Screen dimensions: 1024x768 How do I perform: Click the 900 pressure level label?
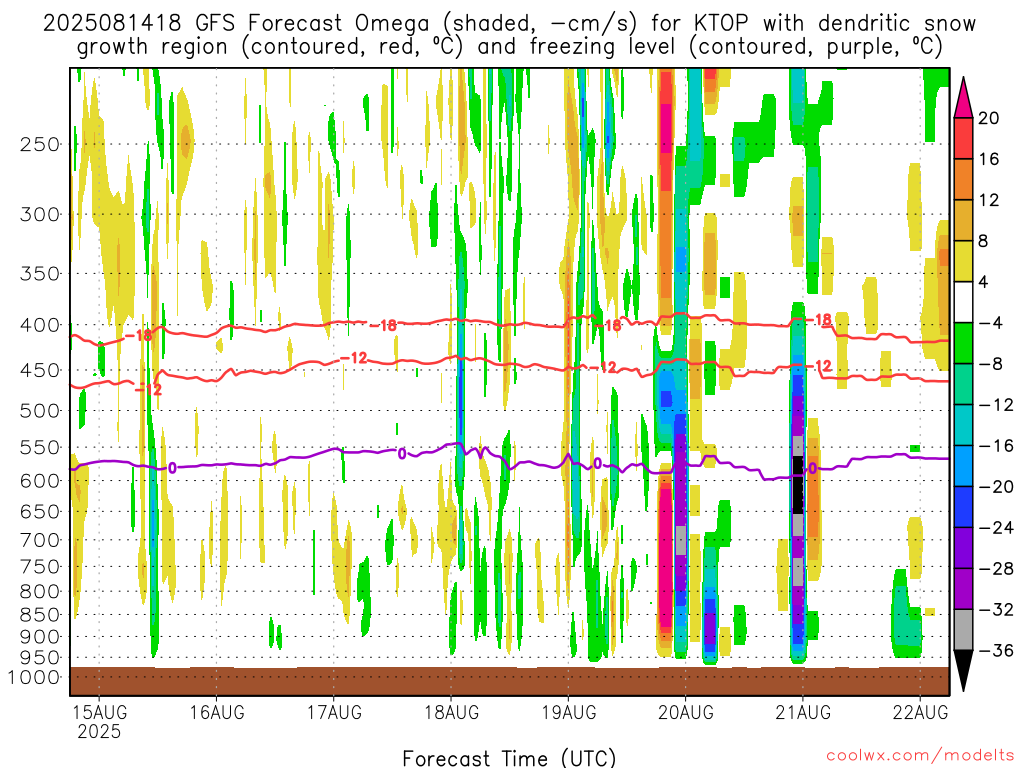40,637
